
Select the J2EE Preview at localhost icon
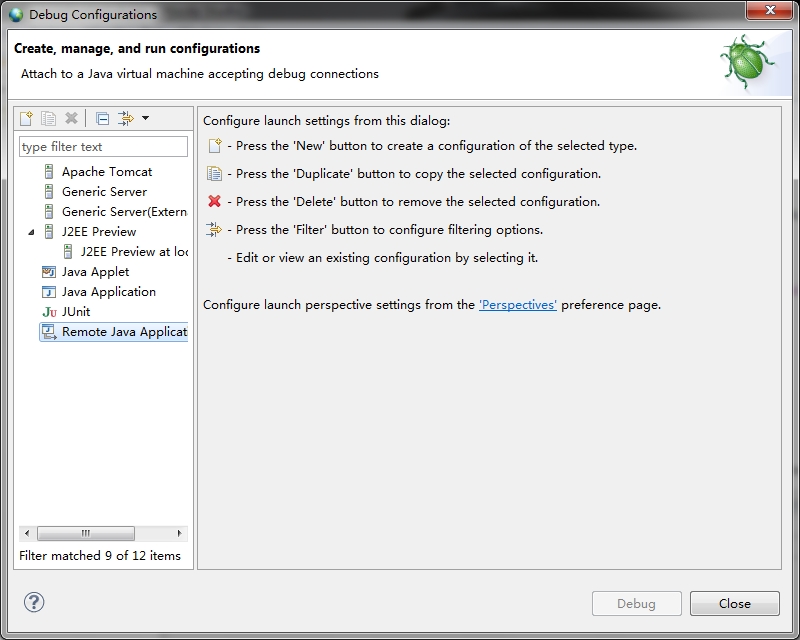68,252
